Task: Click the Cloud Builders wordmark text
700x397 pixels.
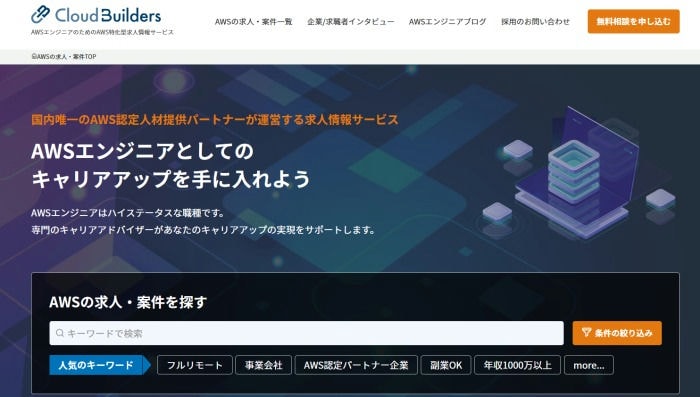Action: click(x=108, y=15)
